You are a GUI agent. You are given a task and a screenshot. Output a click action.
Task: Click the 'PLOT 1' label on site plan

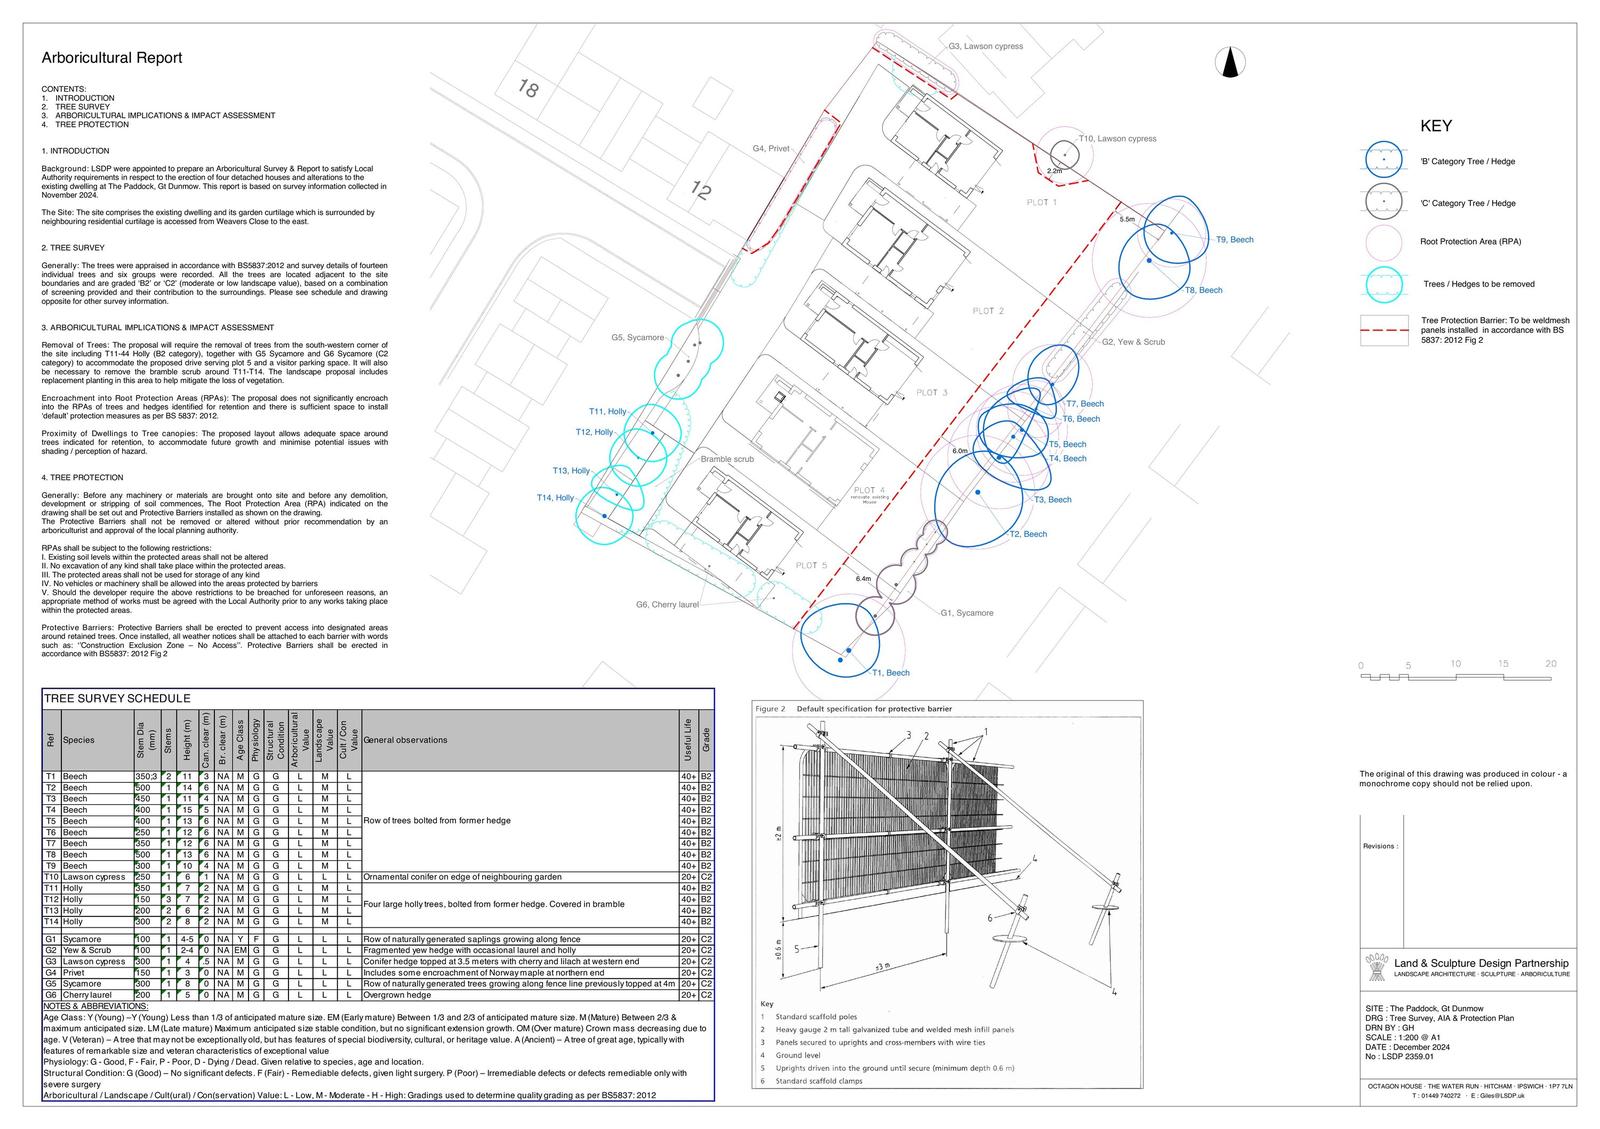click(x=1041, y=203)
